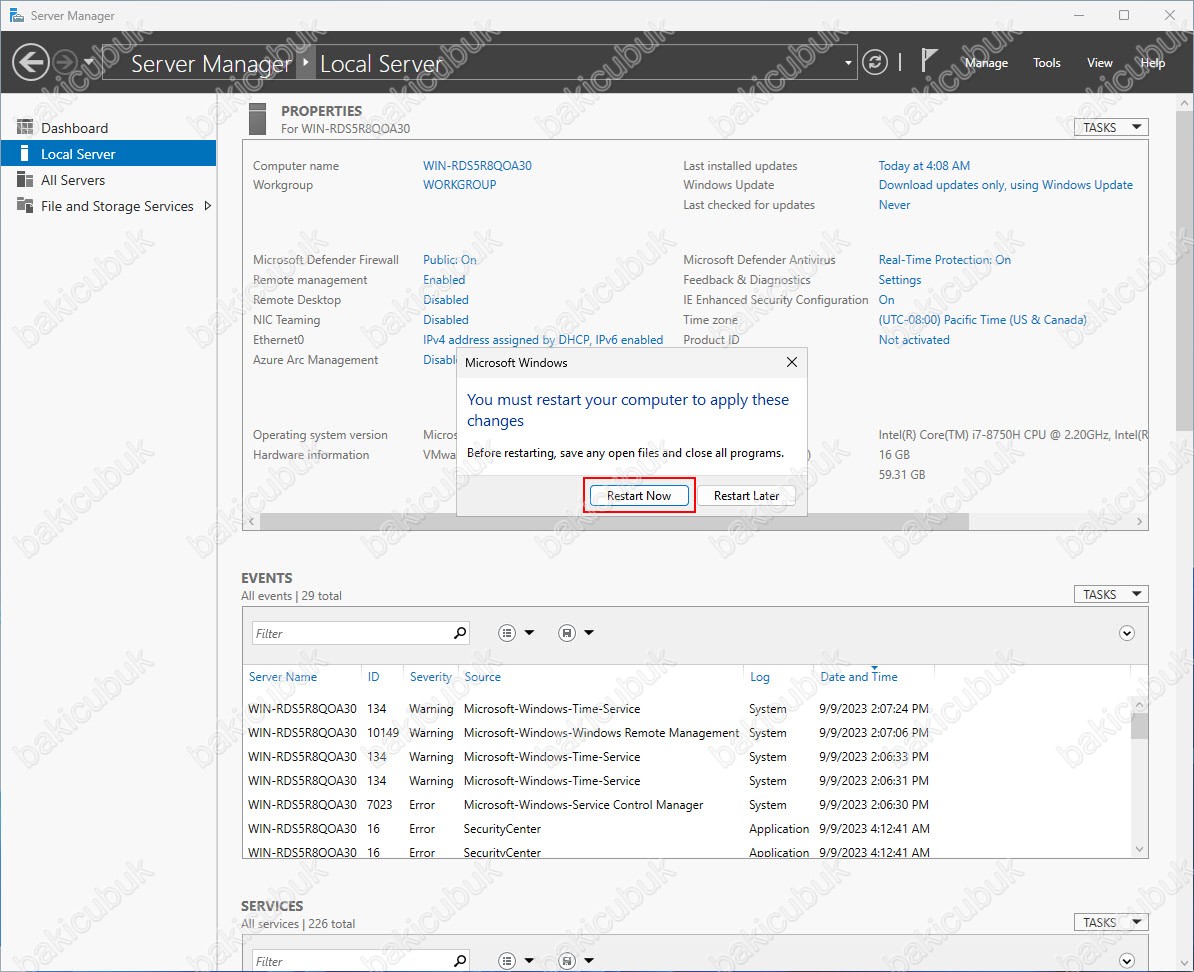The width and height of the screenshot is (1194, 972).
Task: Click the back navigation arrow
Action: (31, 62)
